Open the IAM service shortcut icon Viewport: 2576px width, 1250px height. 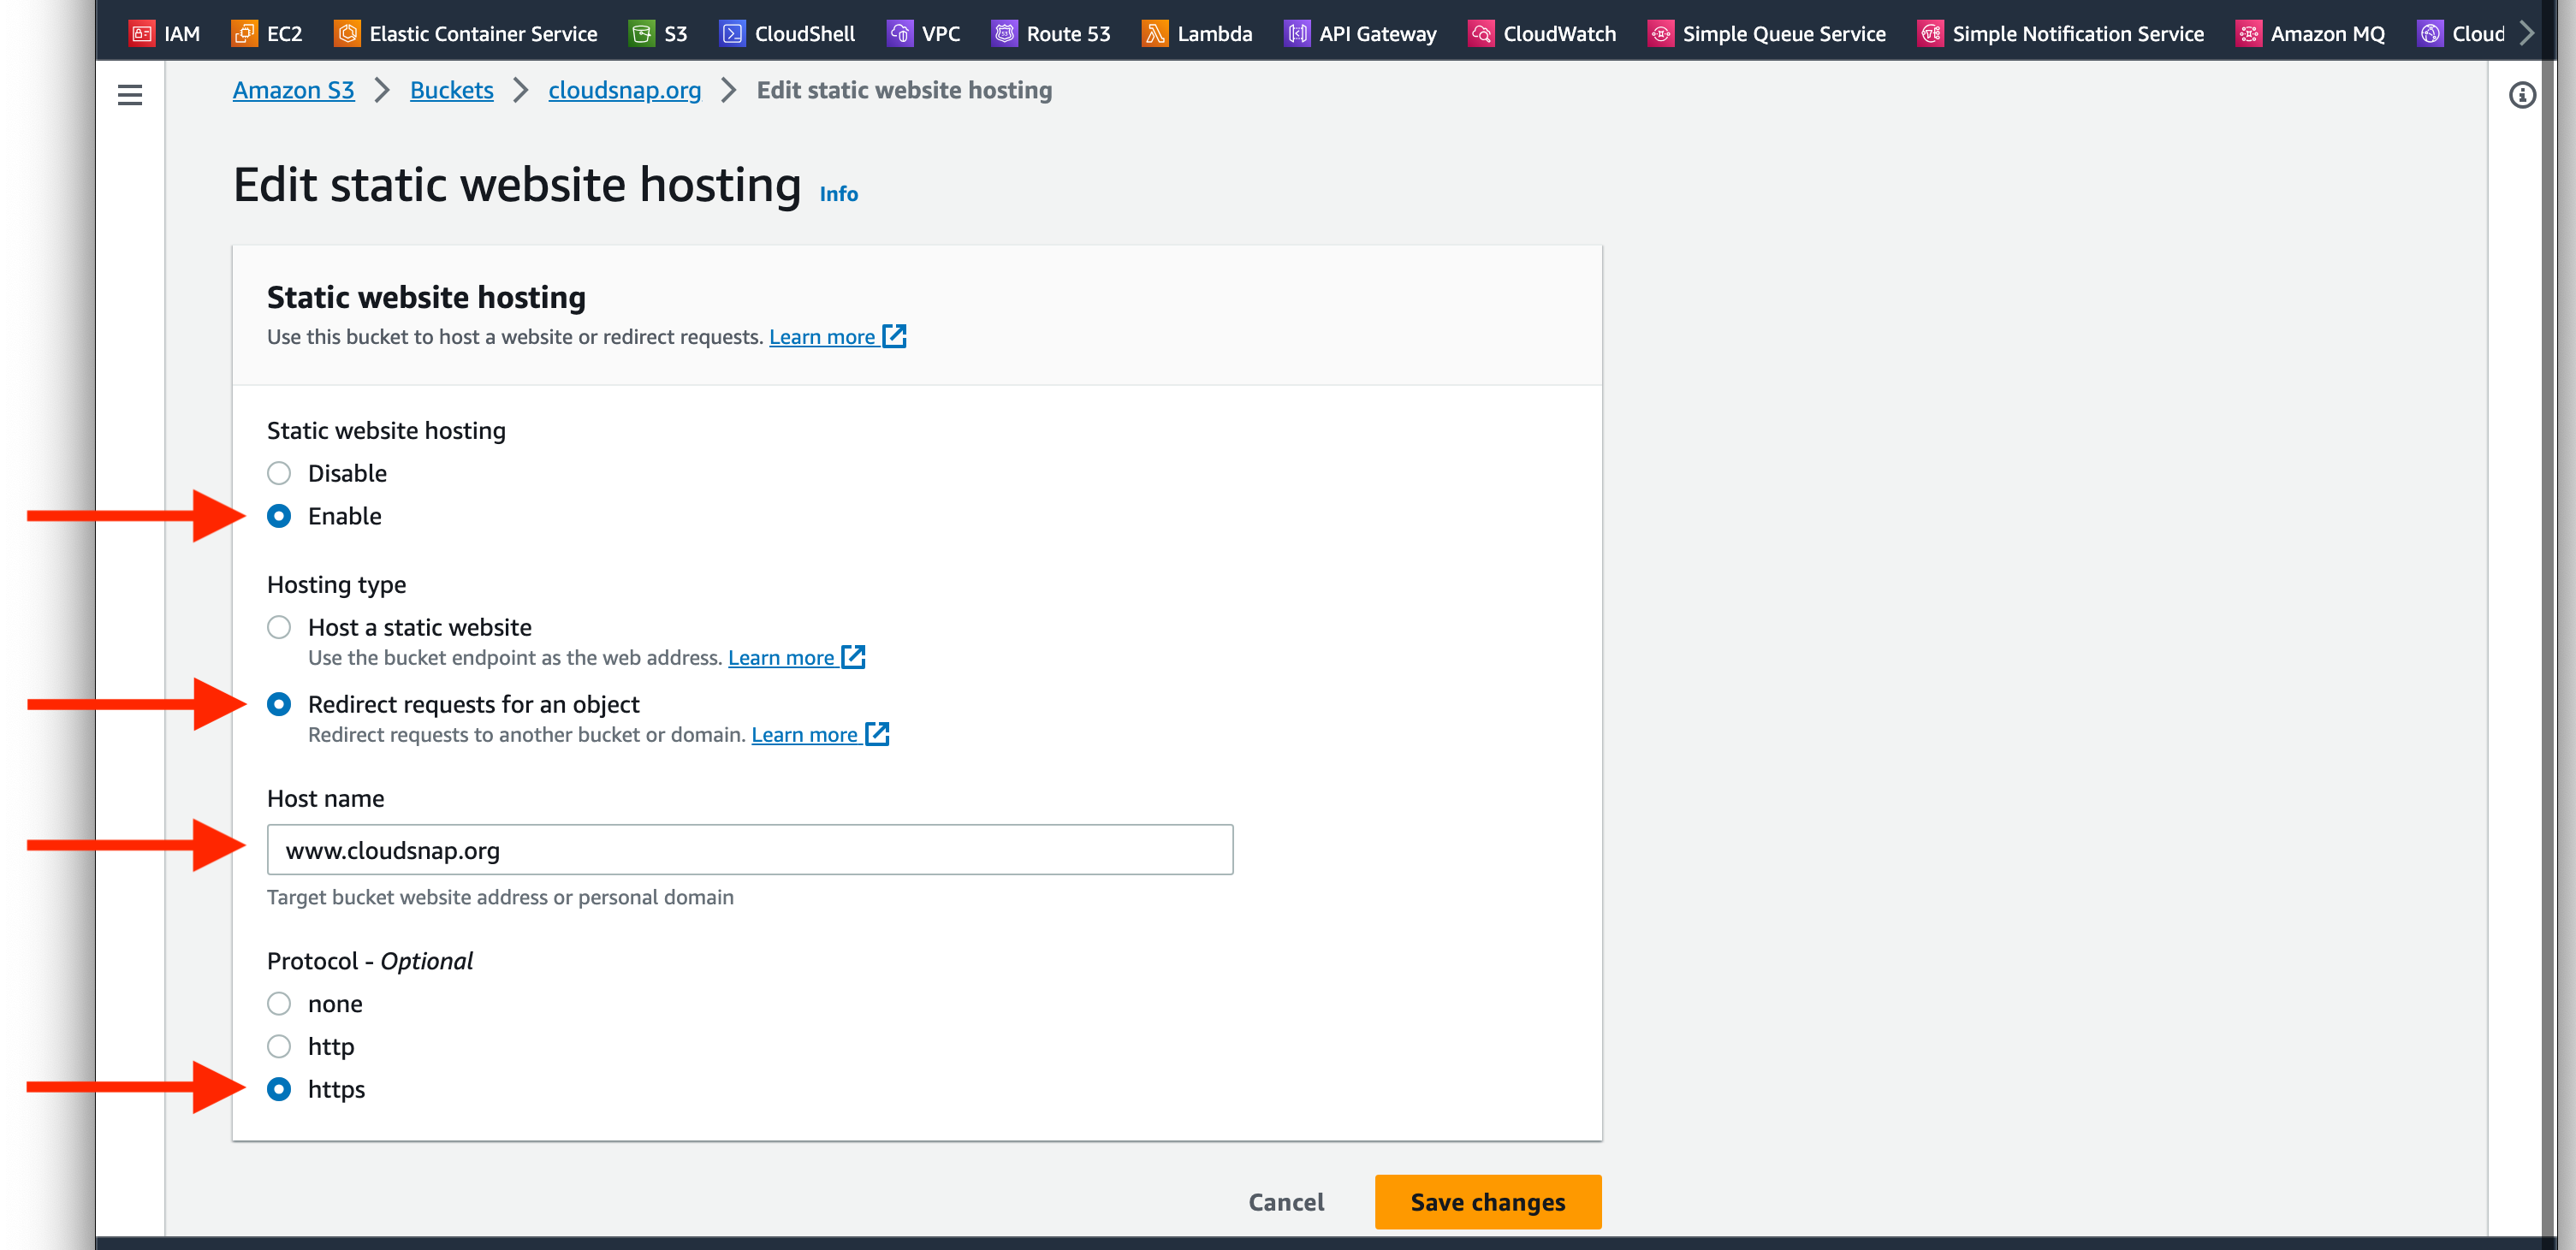tap(142, 34)
